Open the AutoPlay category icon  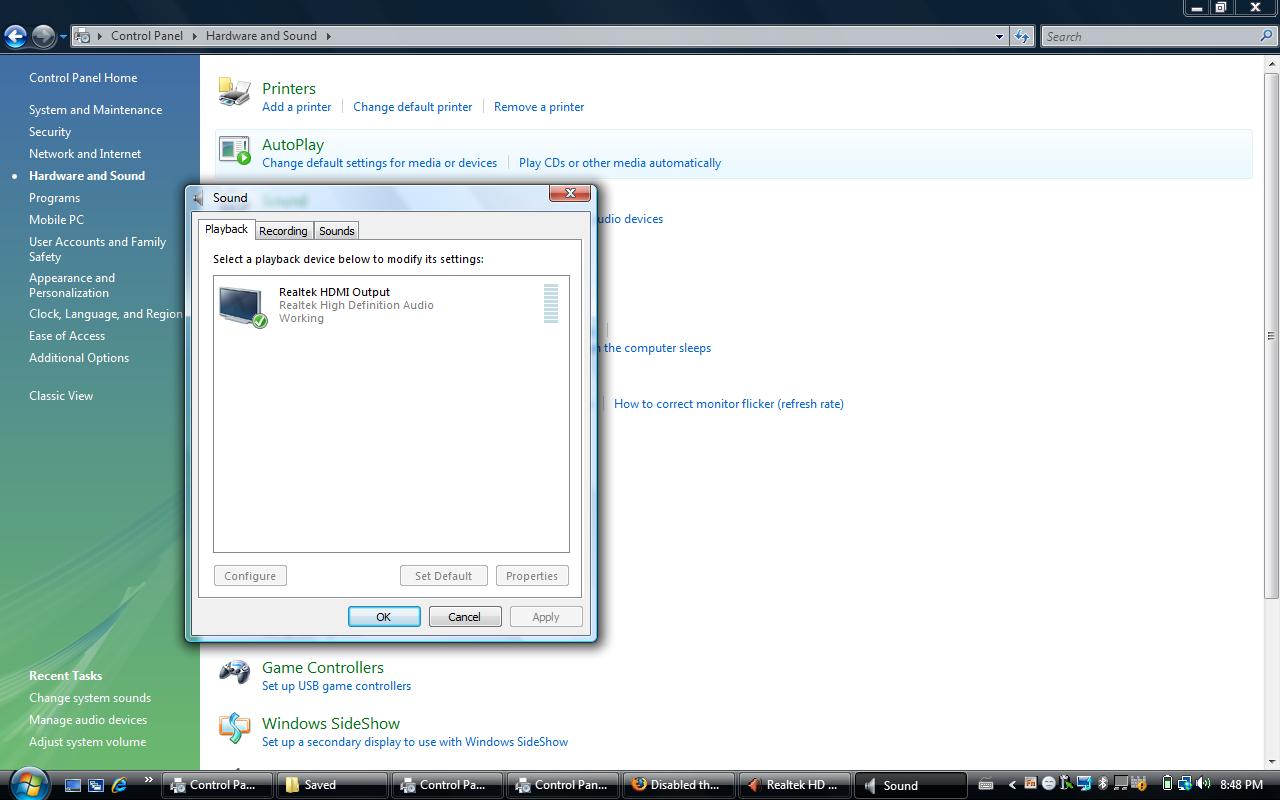(x=234, y=149)
